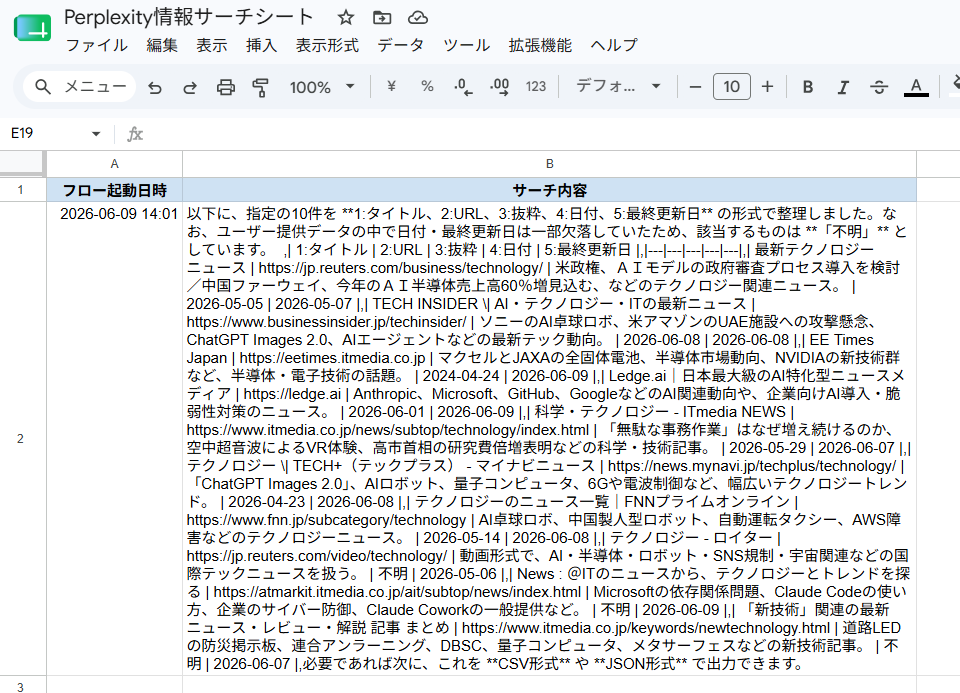Increase decimal places

point(500,87)
